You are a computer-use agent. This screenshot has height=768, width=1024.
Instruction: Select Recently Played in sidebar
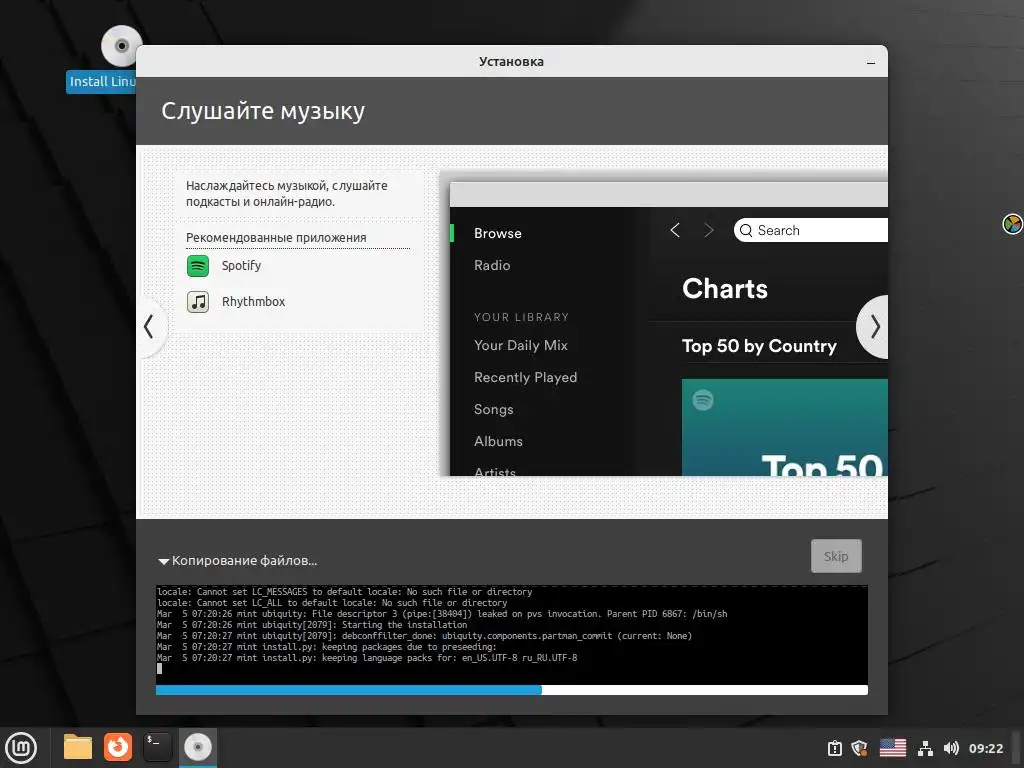click(x=525, y=377)
